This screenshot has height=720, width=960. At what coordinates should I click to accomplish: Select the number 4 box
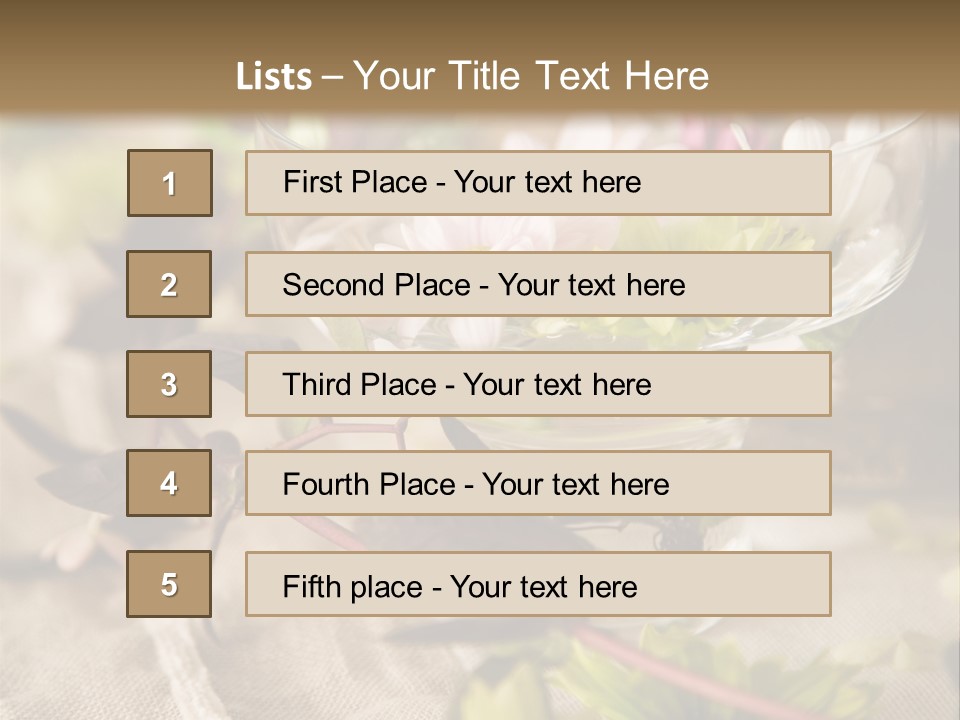[169, 483]
